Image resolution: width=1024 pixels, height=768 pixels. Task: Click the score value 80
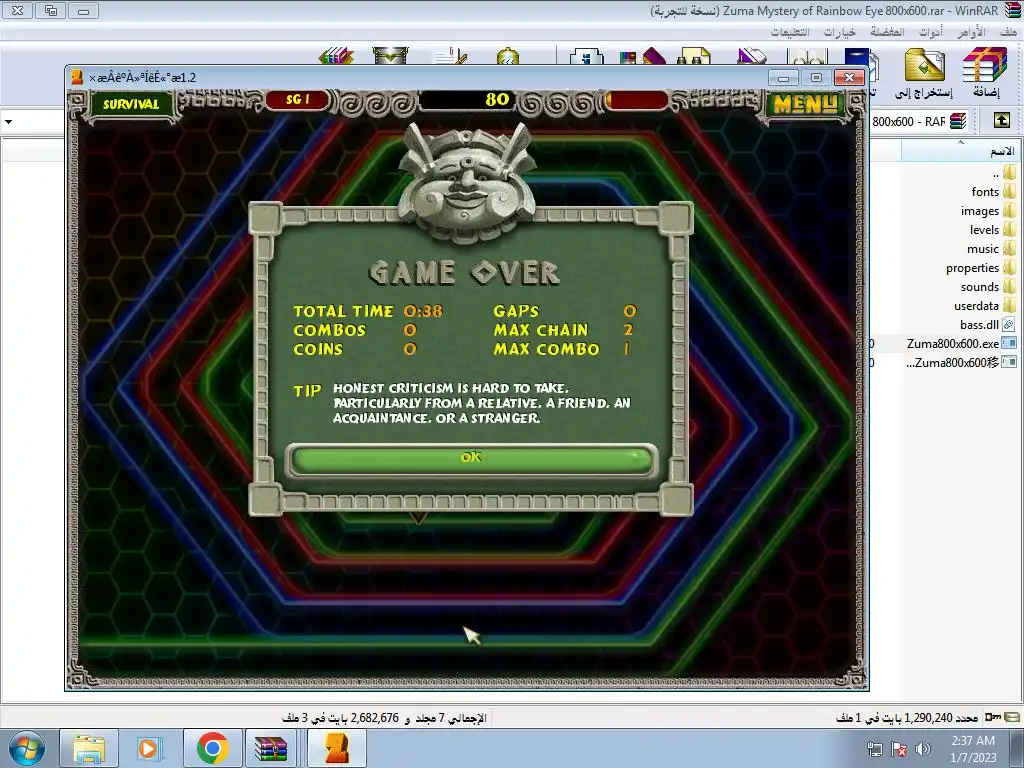tap(497, 99)
